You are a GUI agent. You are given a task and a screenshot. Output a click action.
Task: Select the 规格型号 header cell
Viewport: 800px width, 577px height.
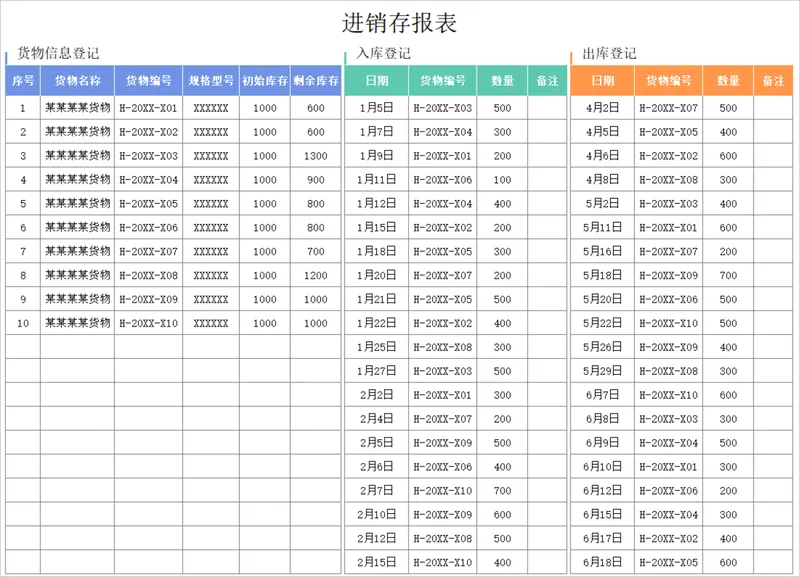(211, 81)
